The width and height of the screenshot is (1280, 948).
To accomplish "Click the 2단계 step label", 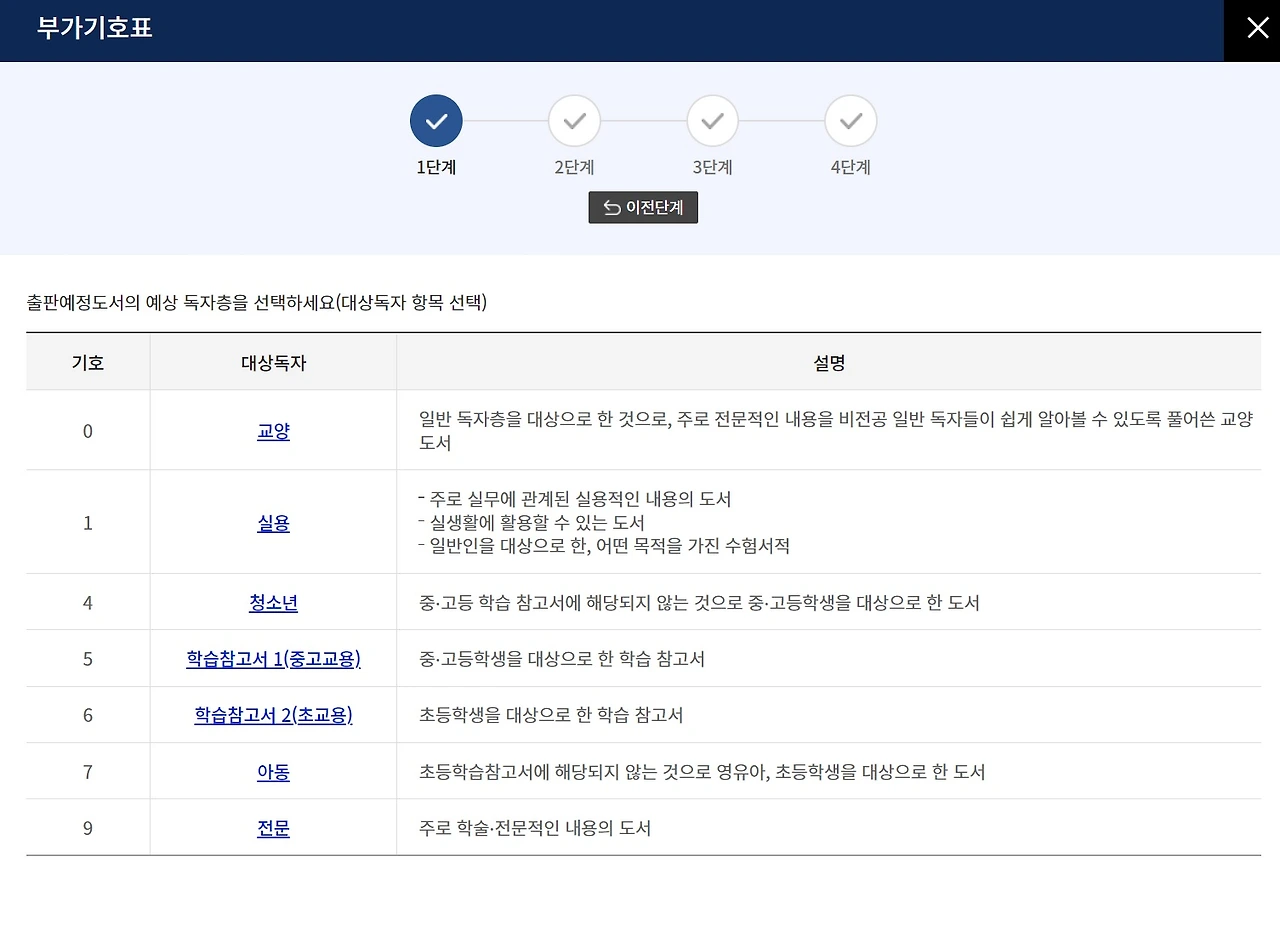I will (574, 168).
